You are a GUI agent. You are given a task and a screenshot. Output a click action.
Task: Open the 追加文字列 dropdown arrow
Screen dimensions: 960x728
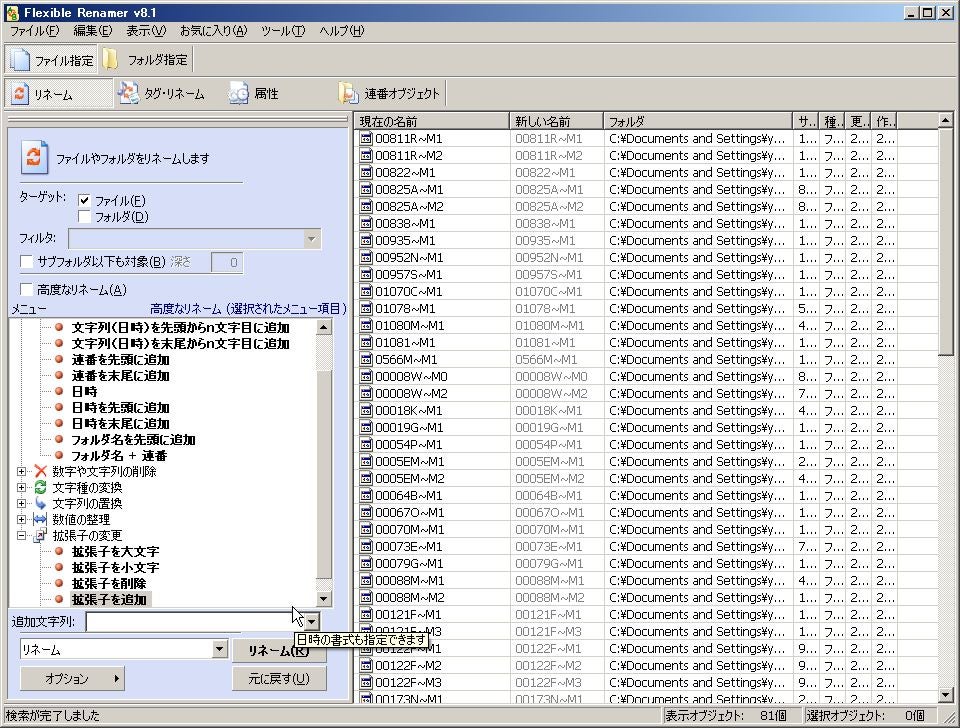click(312, 622)
